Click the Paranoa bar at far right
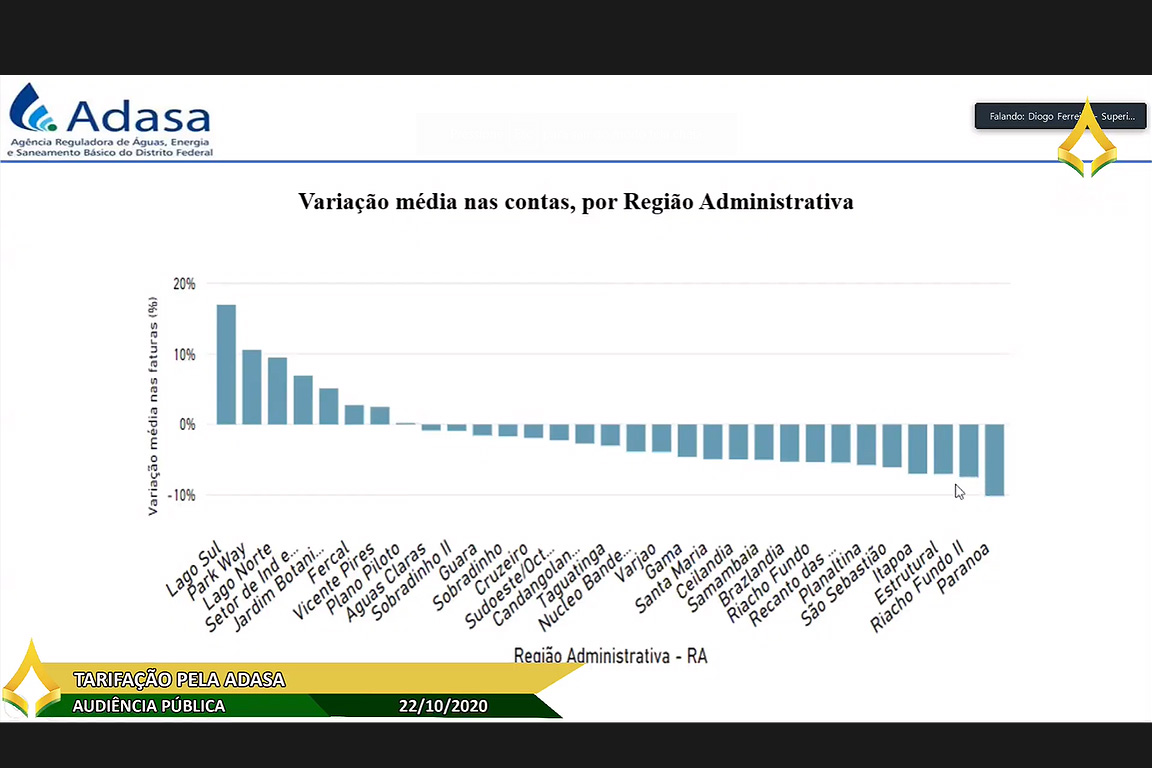The image size is (1152, 768). 994,459
